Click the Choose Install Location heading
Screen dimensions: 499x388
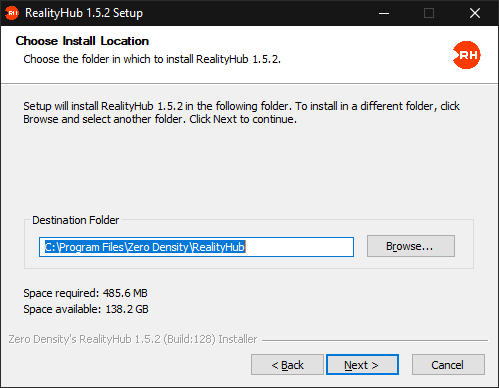pyautogui.click(x=82, y=41)
